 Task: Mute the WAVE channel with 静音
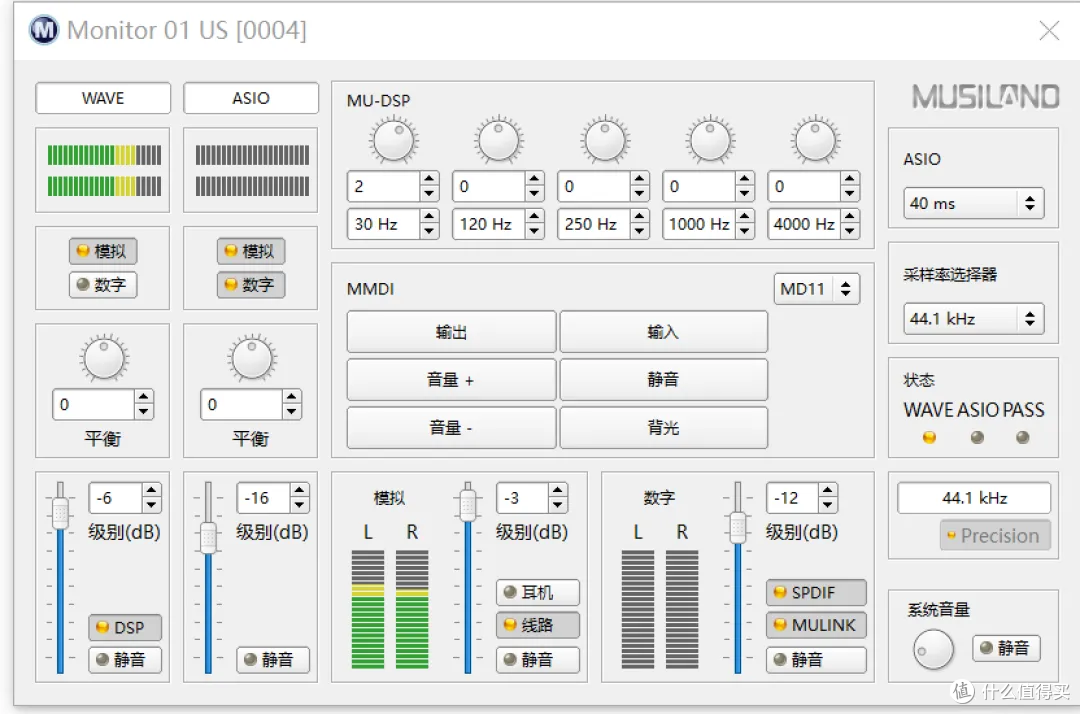coord(125,660)
